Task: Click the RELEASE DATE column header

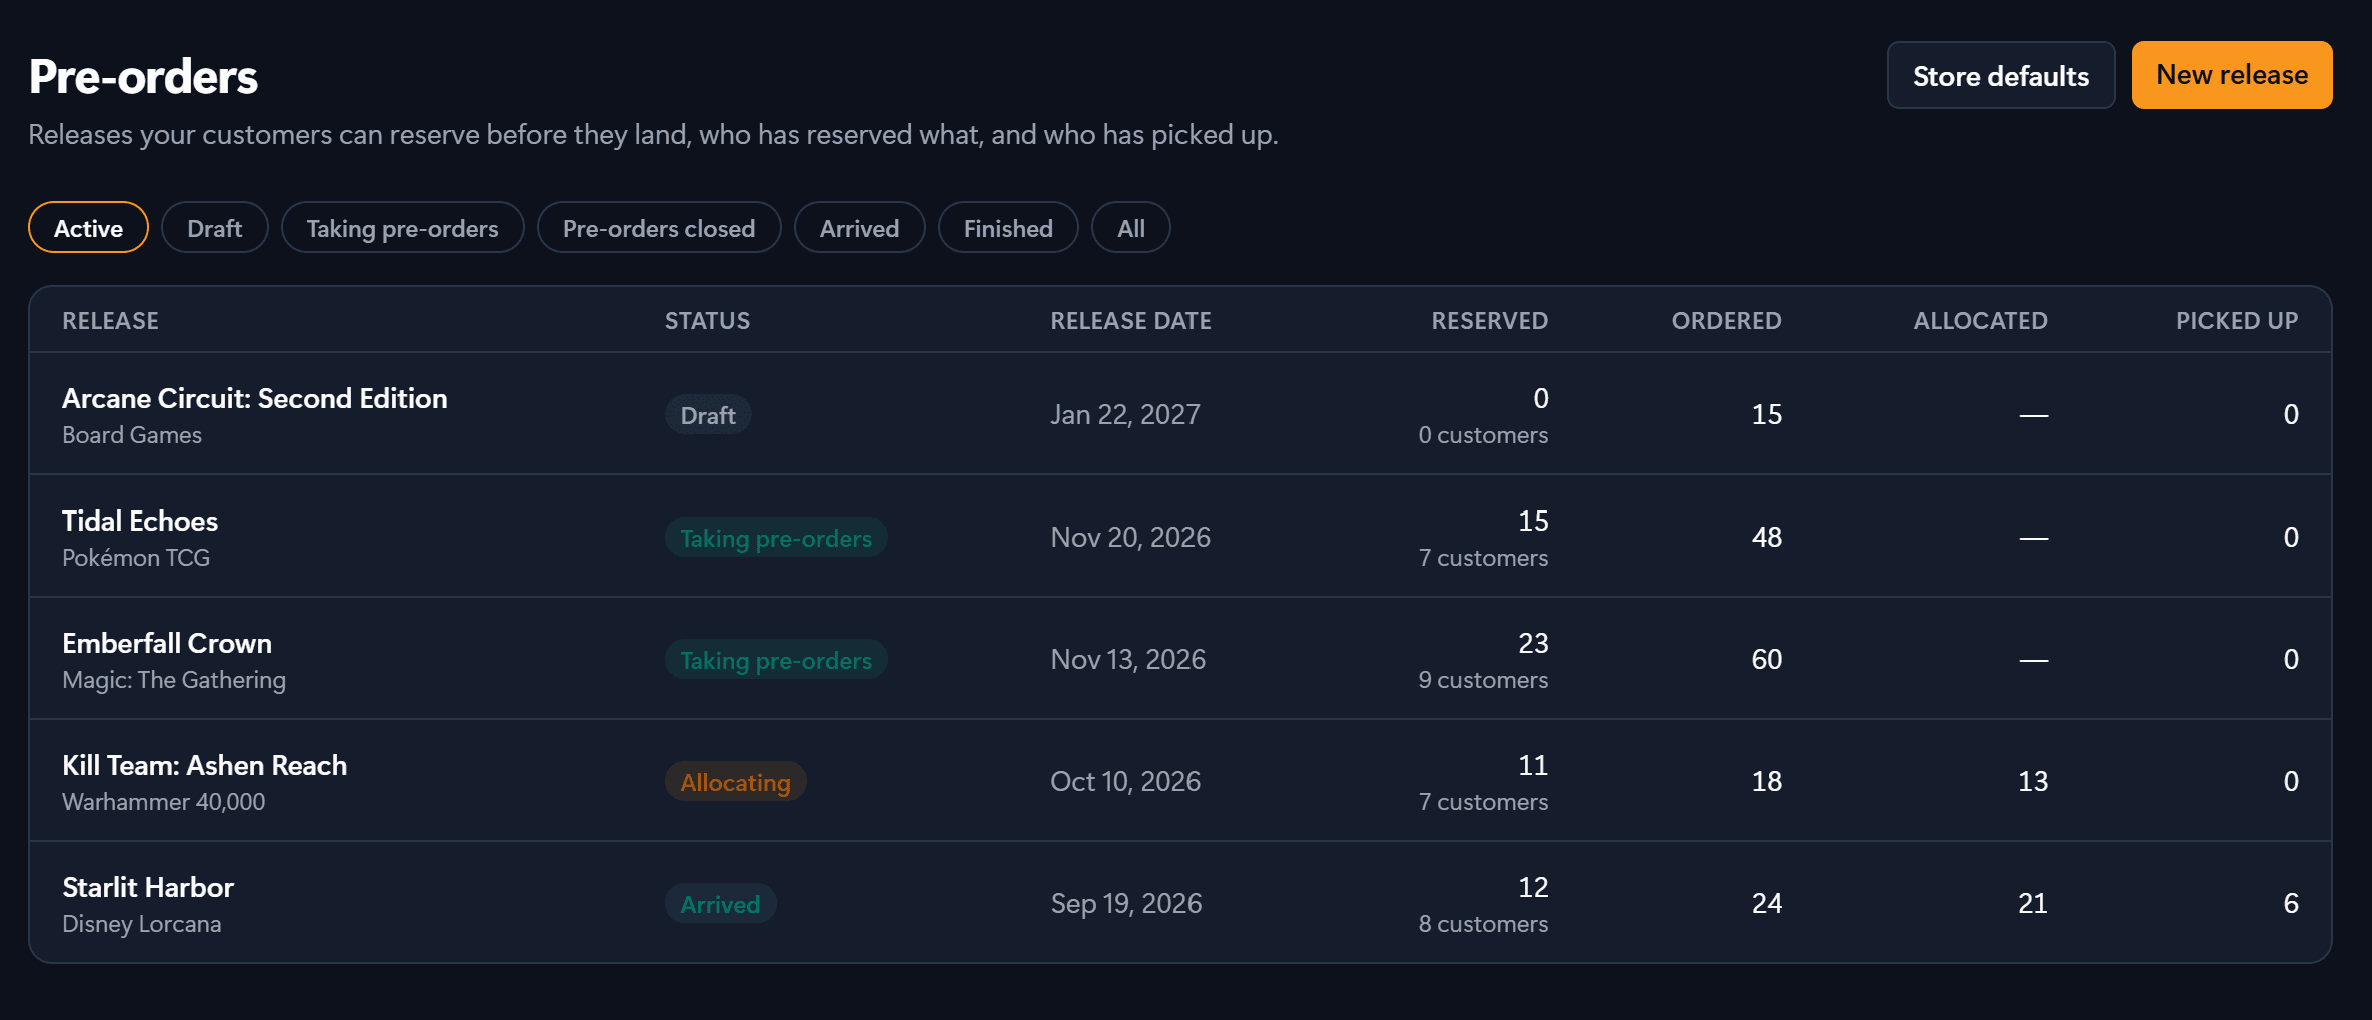Action: pyautogui.click(x=1130, y=321)
